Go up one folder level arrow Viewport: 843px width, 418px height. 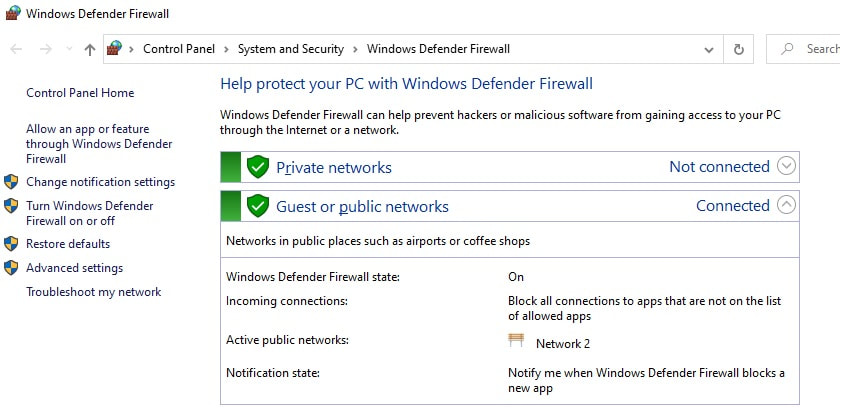pos(90,49)
